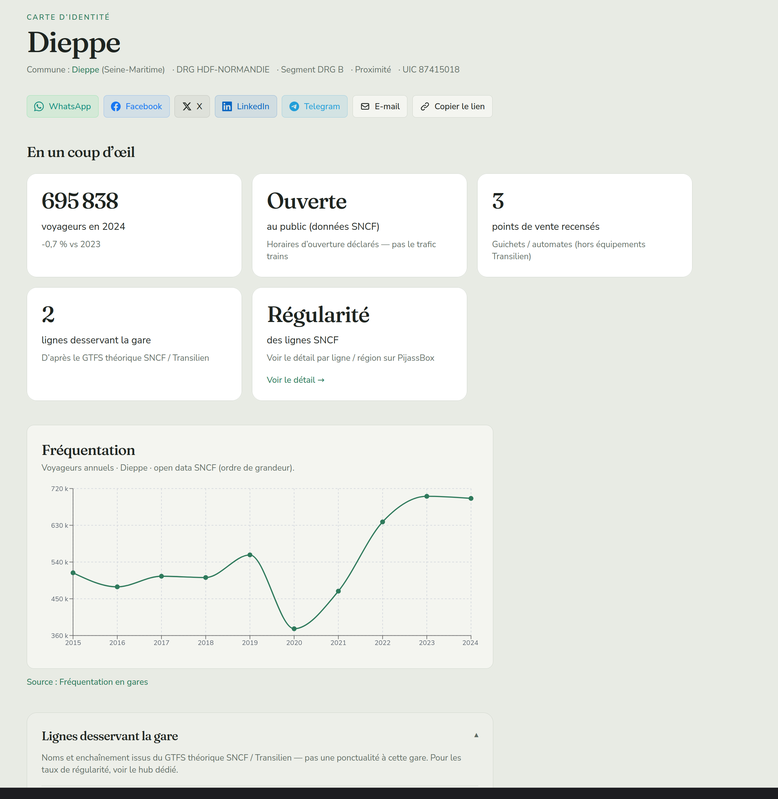778x799 pixels.
Task: Click the Copier le lien button
Action: click(452, 106)
